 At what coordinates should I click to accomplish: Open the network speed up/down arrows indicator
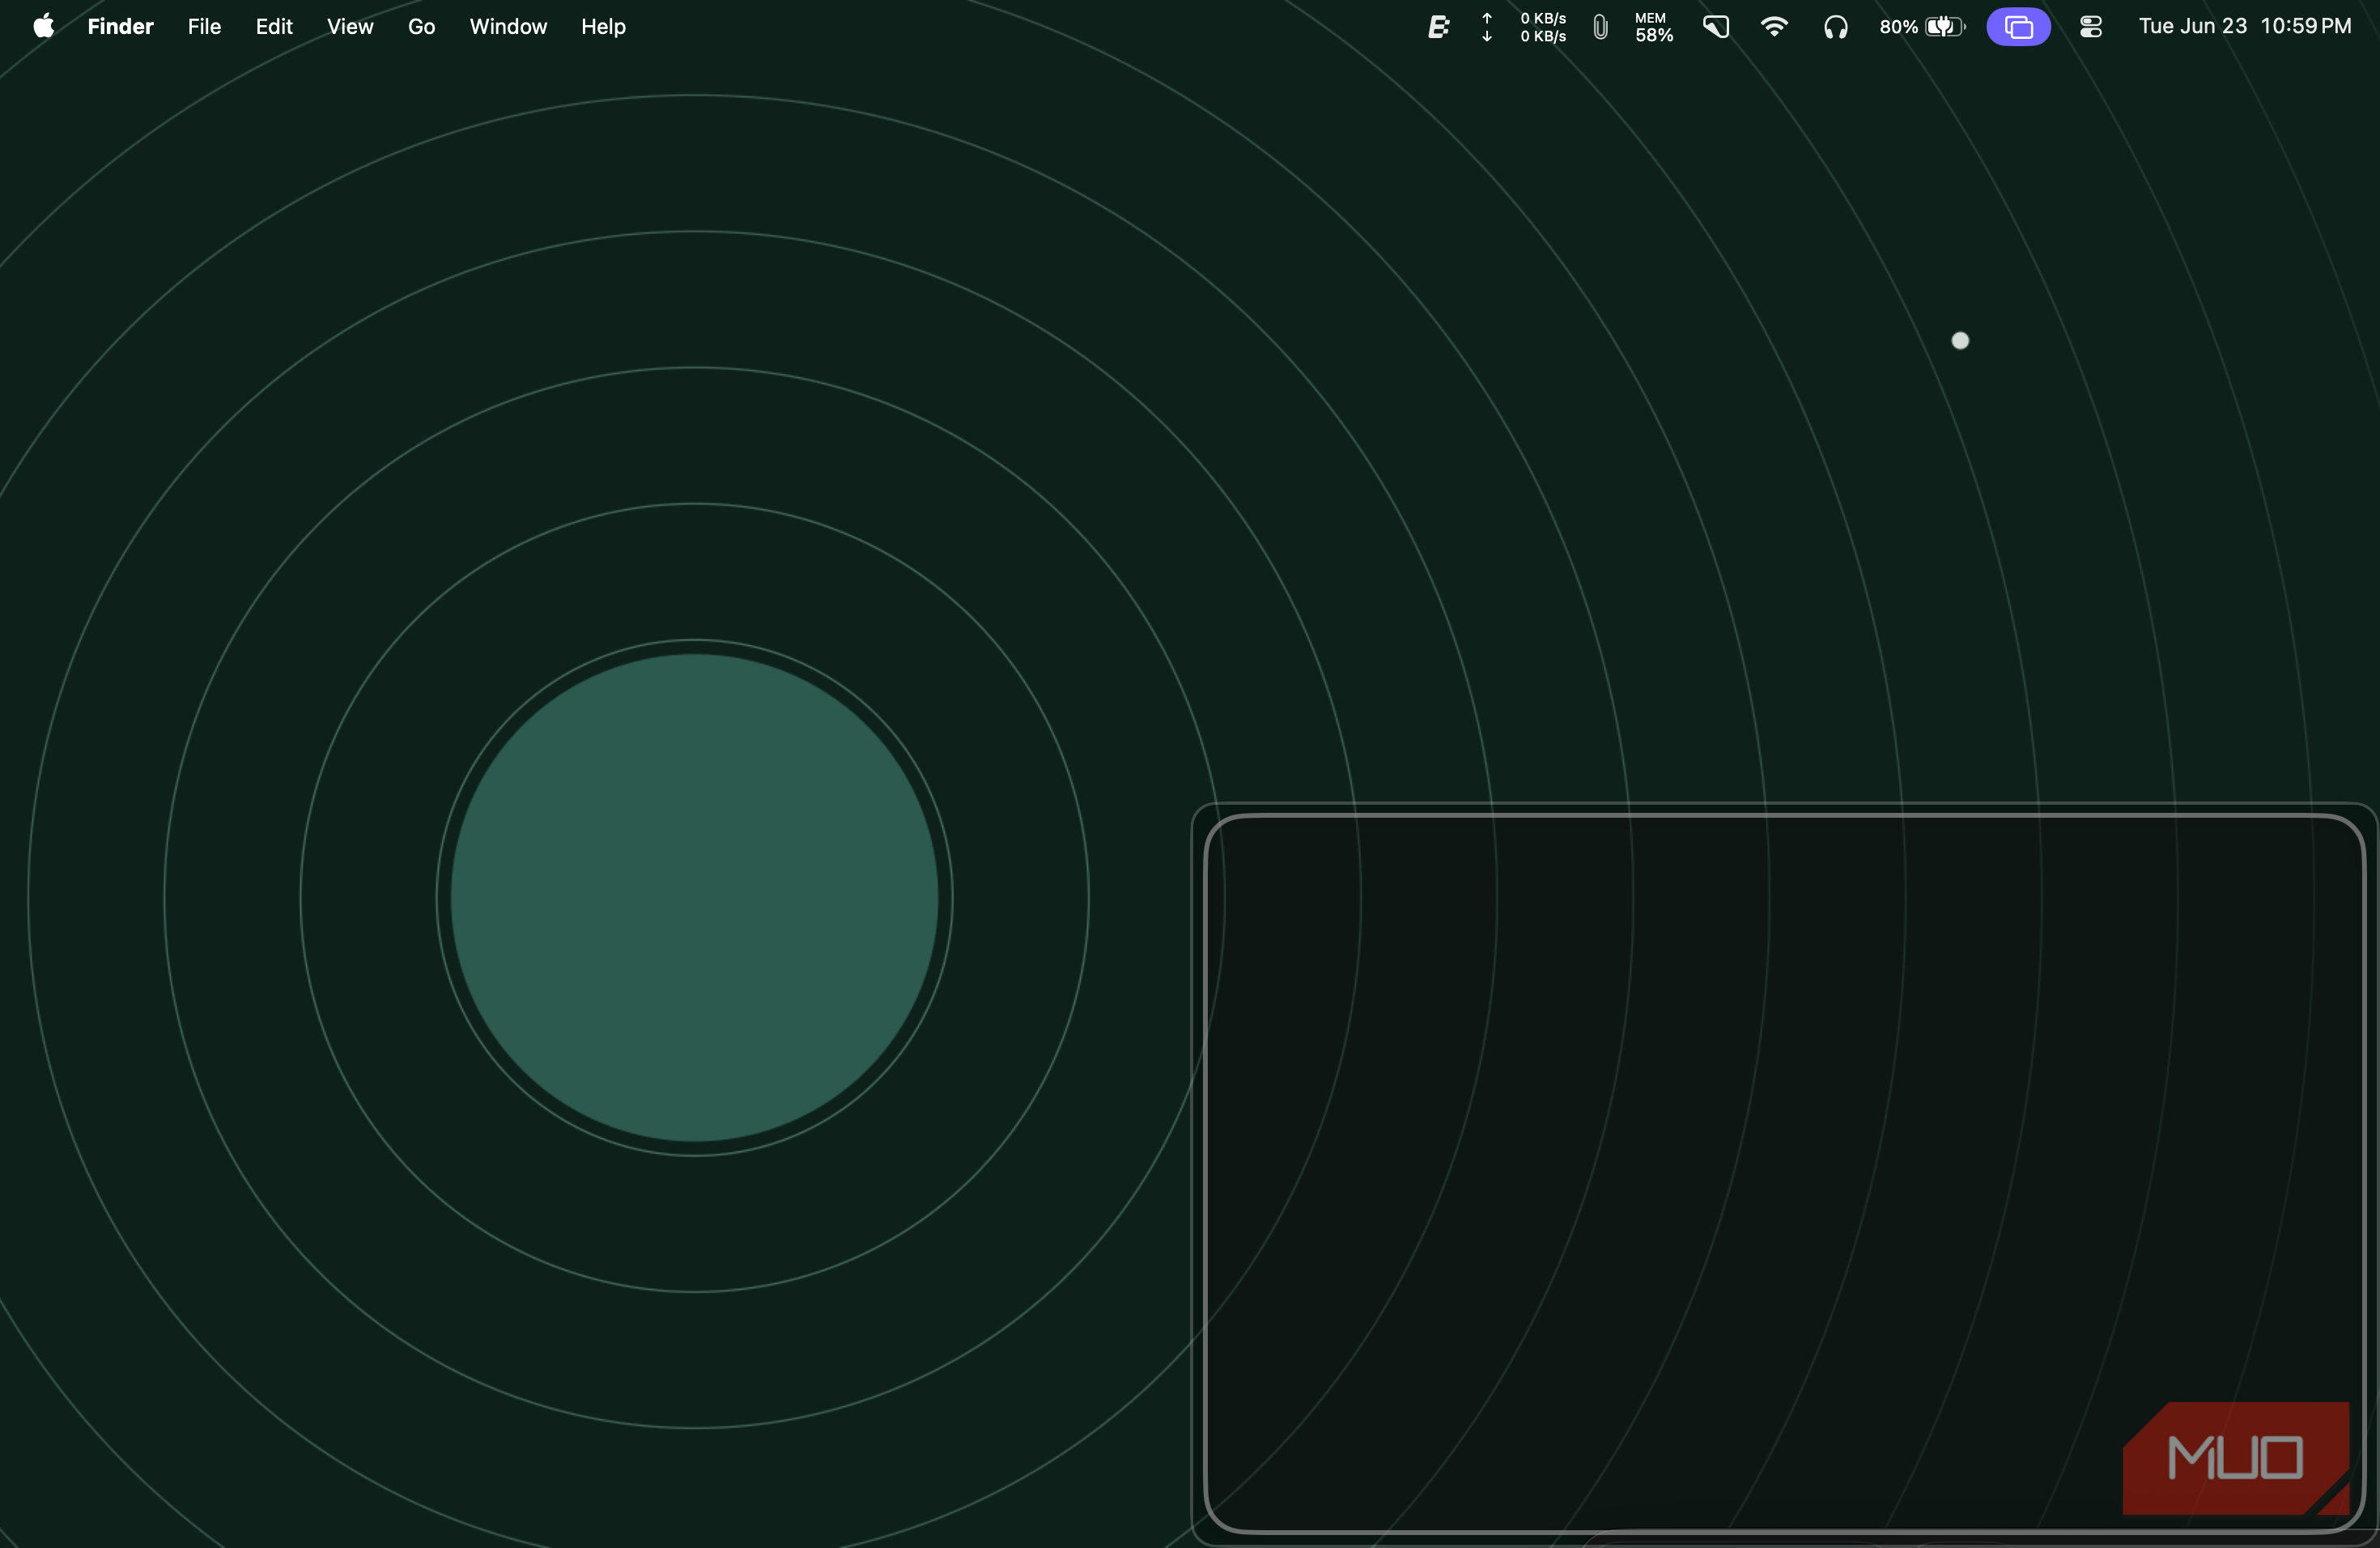pos(1487,27)
